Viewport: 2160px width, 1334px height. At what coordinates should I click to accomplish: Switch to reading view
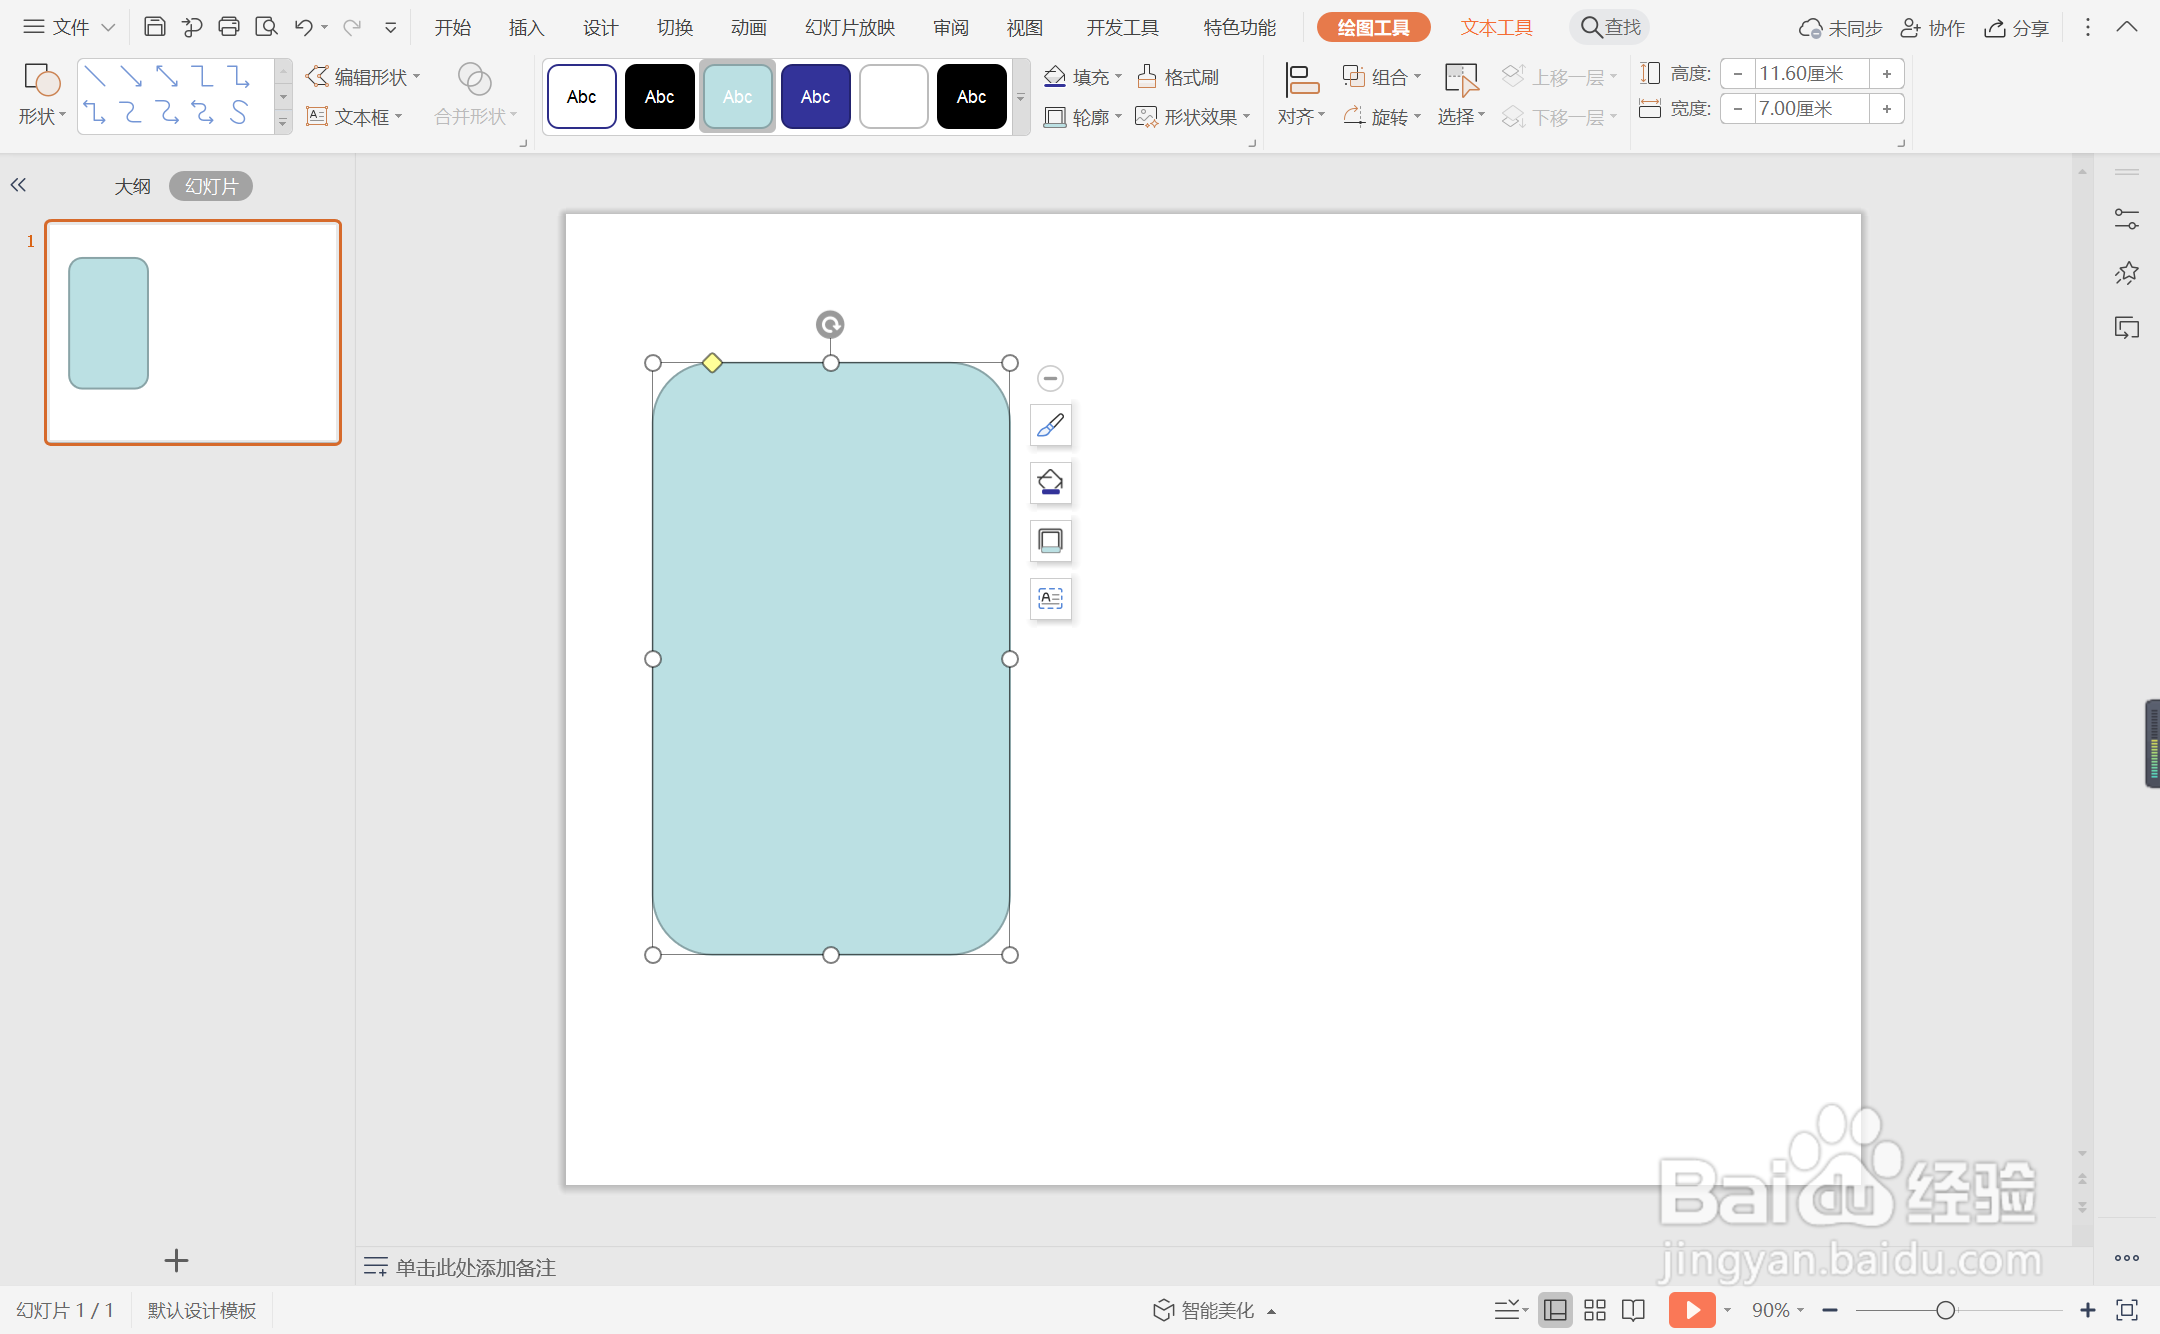click(1634, 1310)
